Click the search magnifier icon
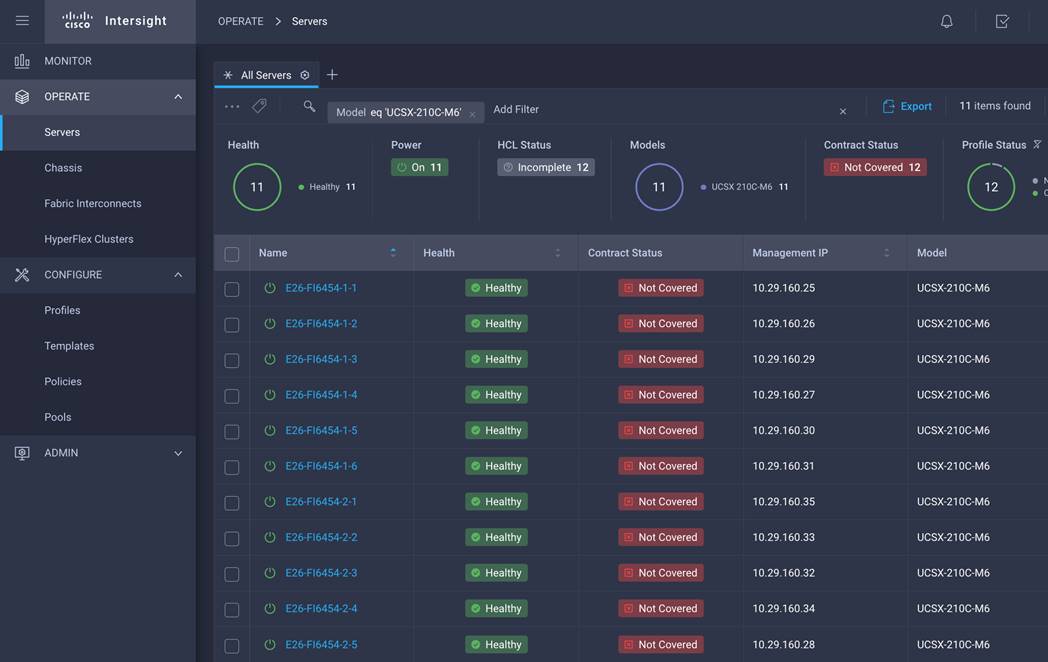 tap(309, 106)
